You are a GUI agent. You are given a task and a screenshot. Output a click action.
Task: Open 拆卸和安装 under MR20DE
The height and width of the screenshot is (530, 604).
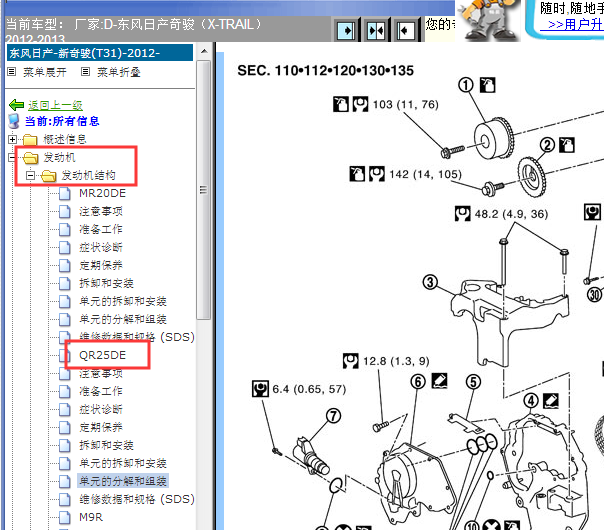click(x=106, y=283)
